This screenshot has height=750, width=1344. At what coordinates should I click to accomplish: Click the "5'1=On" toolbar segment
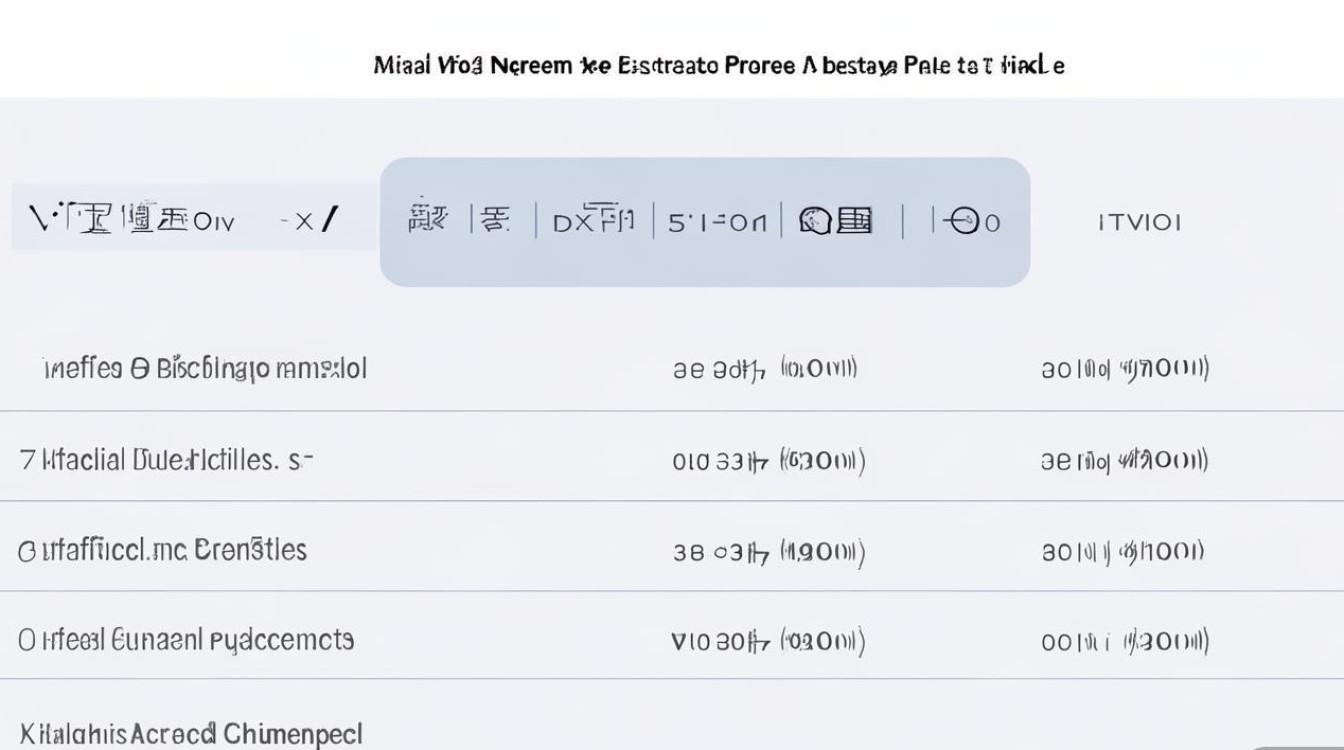[717, 221]
